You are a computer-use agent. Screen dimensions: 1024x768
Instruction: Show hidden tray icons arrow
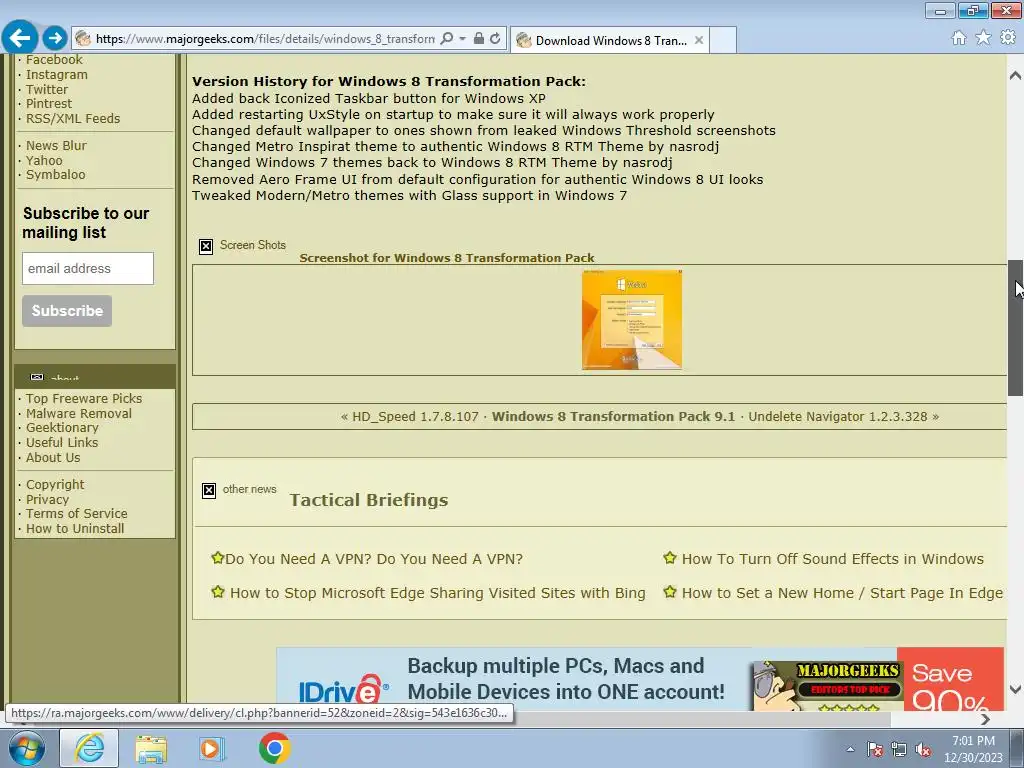850,749
